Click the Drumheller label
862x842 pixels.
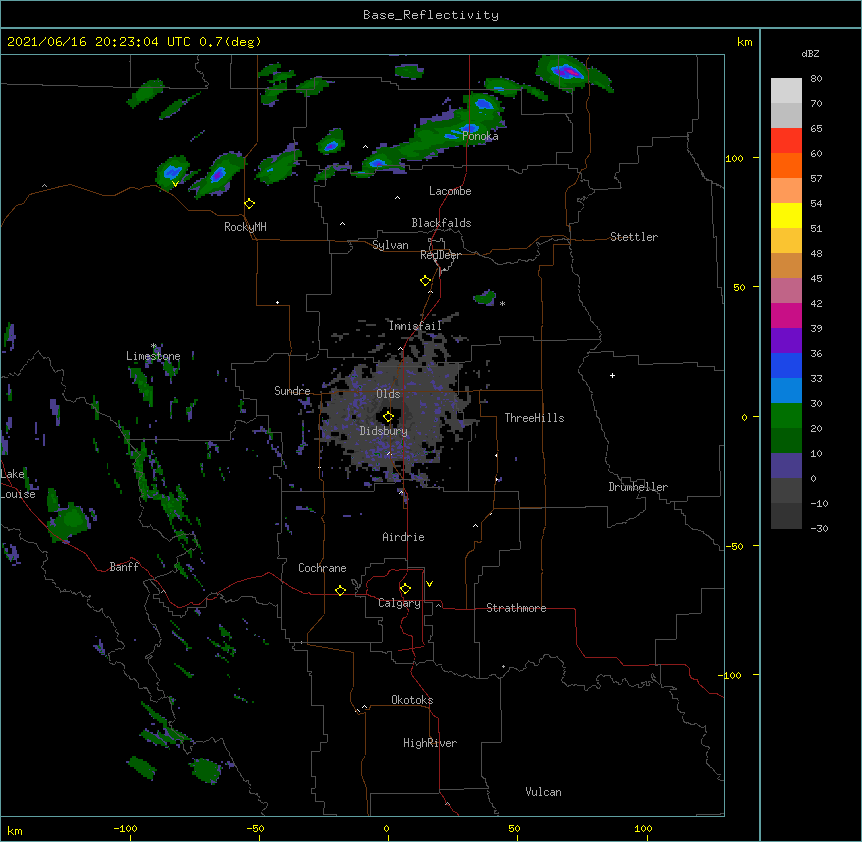(x=638, y=487)
